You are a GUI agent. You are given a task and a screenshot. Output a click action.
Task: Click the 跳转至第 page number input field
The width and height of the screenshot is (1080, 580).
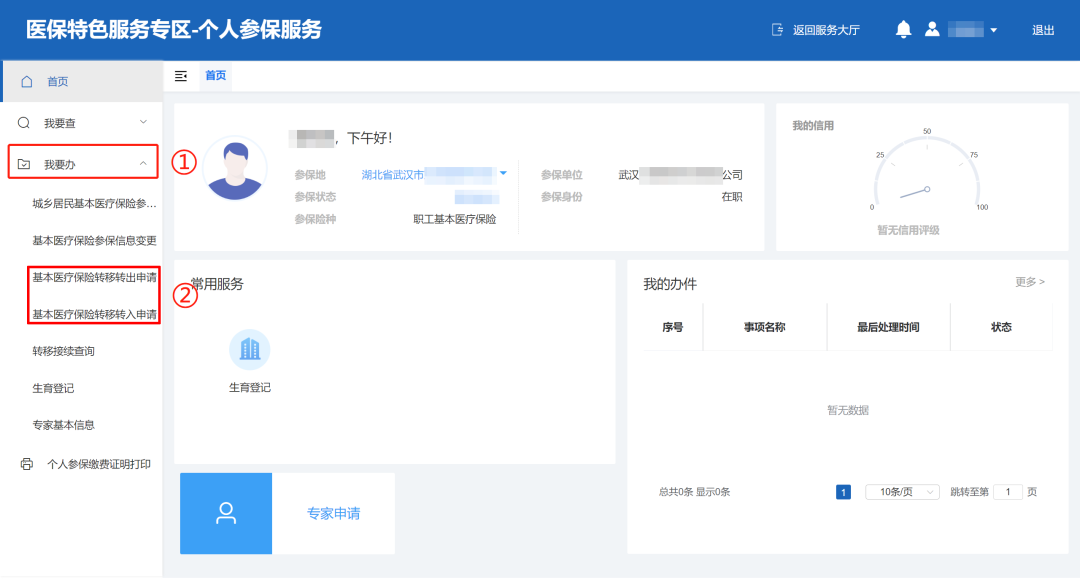tap(1007, 492)
